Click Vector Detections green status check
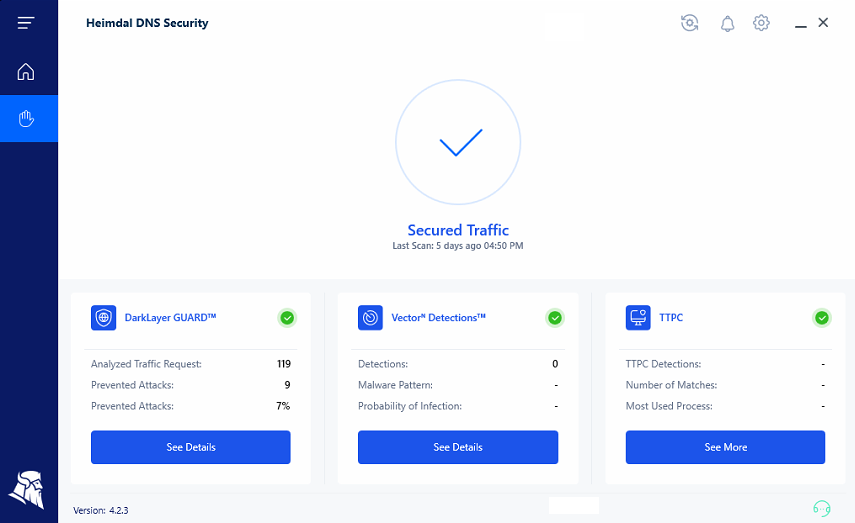 coord(555,317)
